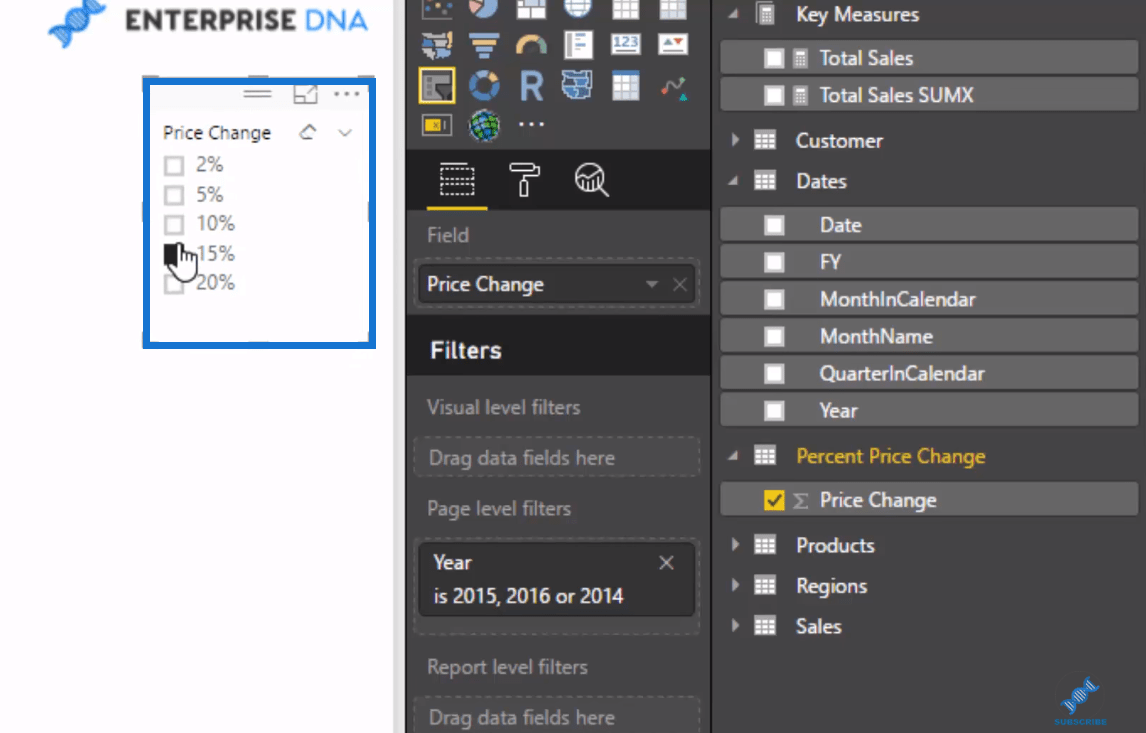
Task: Choose the route line custom visual
Action: (x=673, y=88)
